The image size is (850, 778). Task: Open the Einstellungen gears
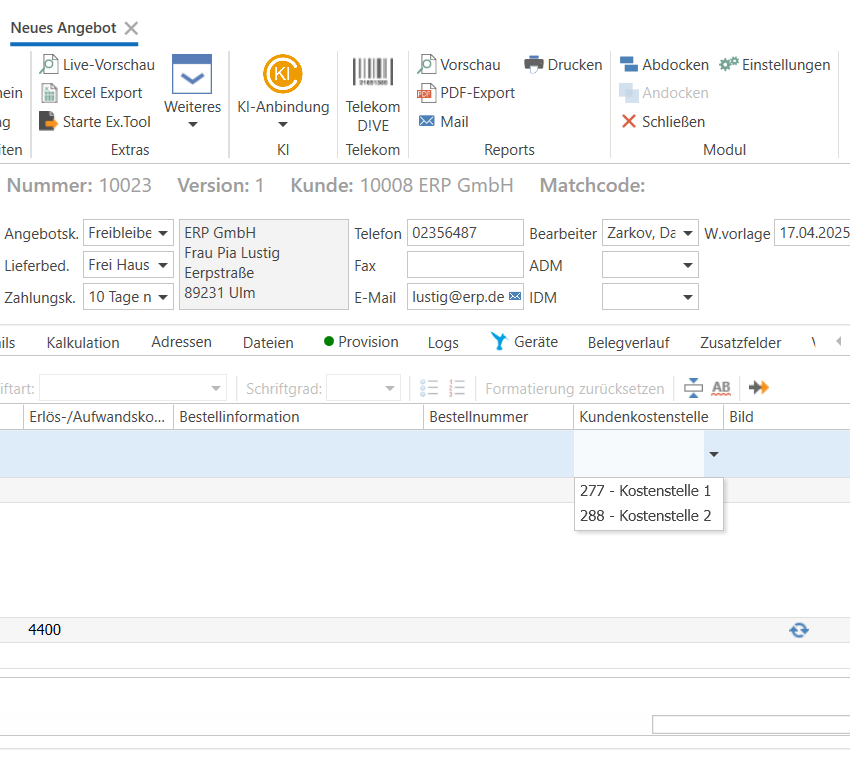click(x=729, y=65)
